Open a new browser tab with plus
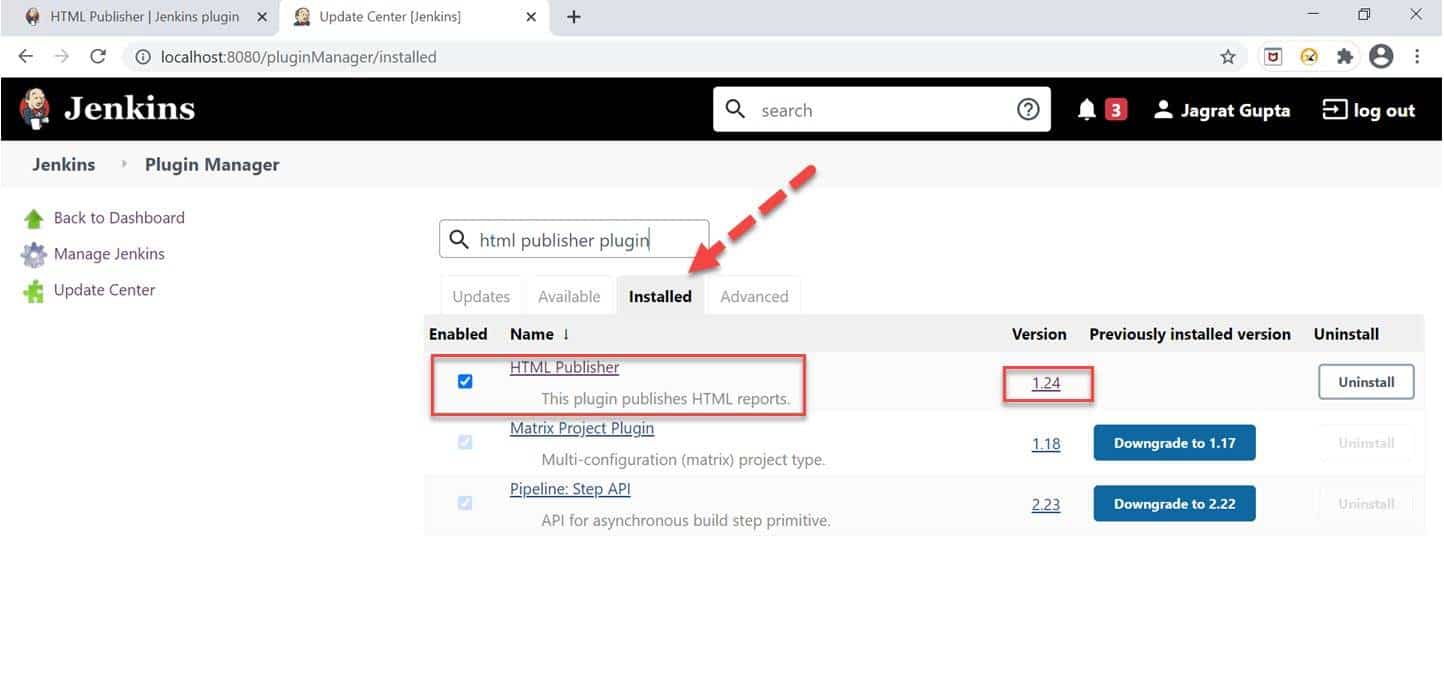The image size is (1444, 674). click(x=573, y=17)
